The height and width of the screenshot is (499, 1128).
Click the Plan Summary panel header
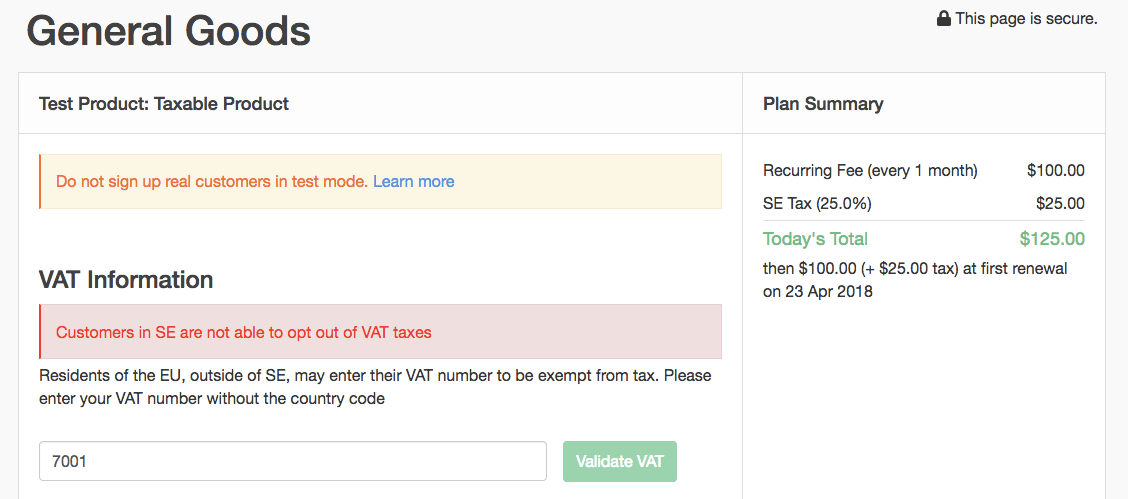pos(823,104)
